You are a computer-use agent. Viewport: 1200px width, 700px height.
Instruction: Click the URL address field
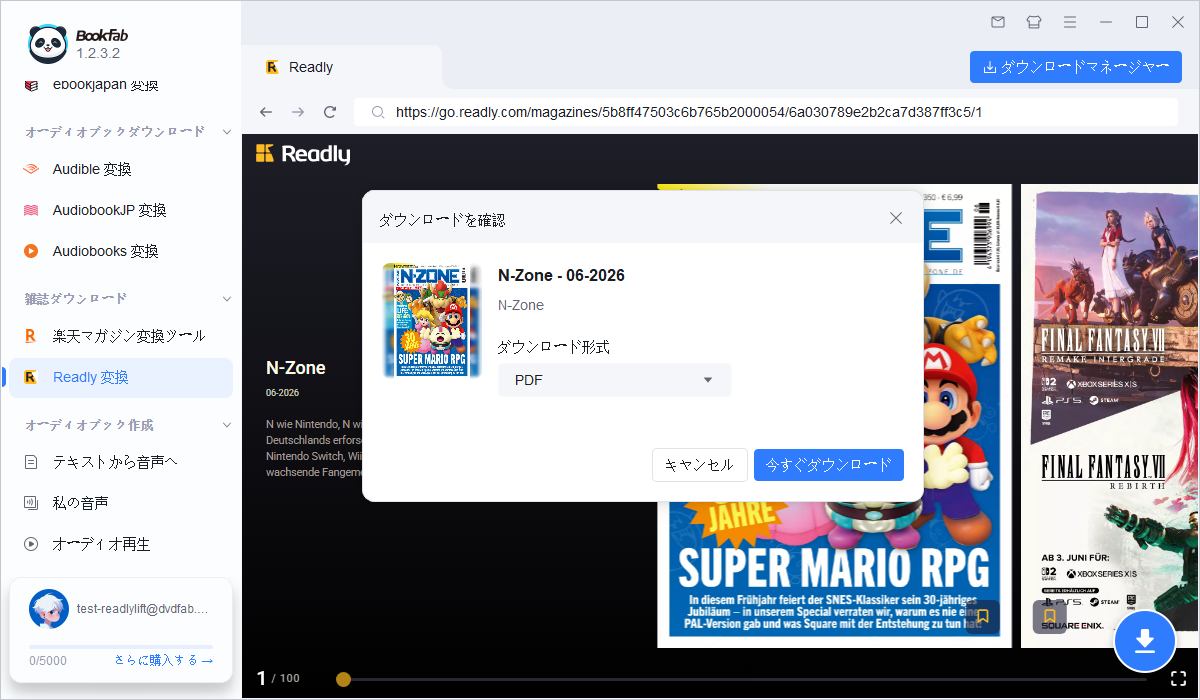768,112
